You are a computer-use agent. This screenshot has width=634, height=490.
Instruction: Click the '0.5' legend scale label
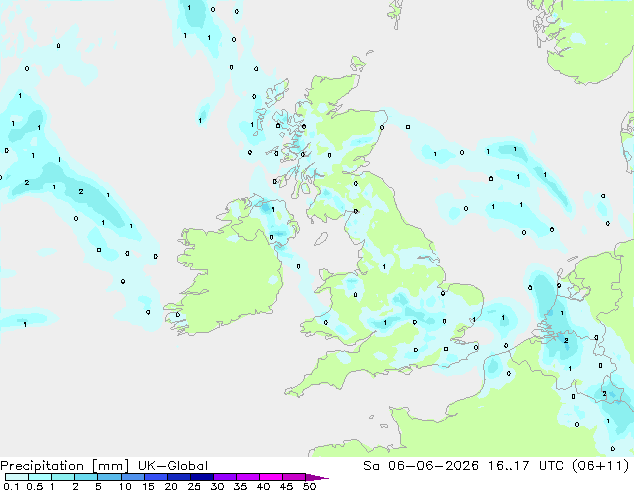tap(35, 486)
